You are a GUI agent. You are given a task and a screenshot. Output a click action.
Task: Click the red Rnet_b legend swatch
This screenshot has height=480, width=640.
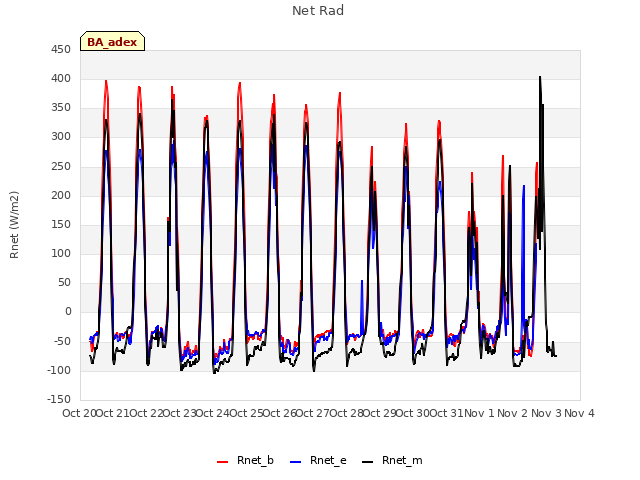coord(222,462)
